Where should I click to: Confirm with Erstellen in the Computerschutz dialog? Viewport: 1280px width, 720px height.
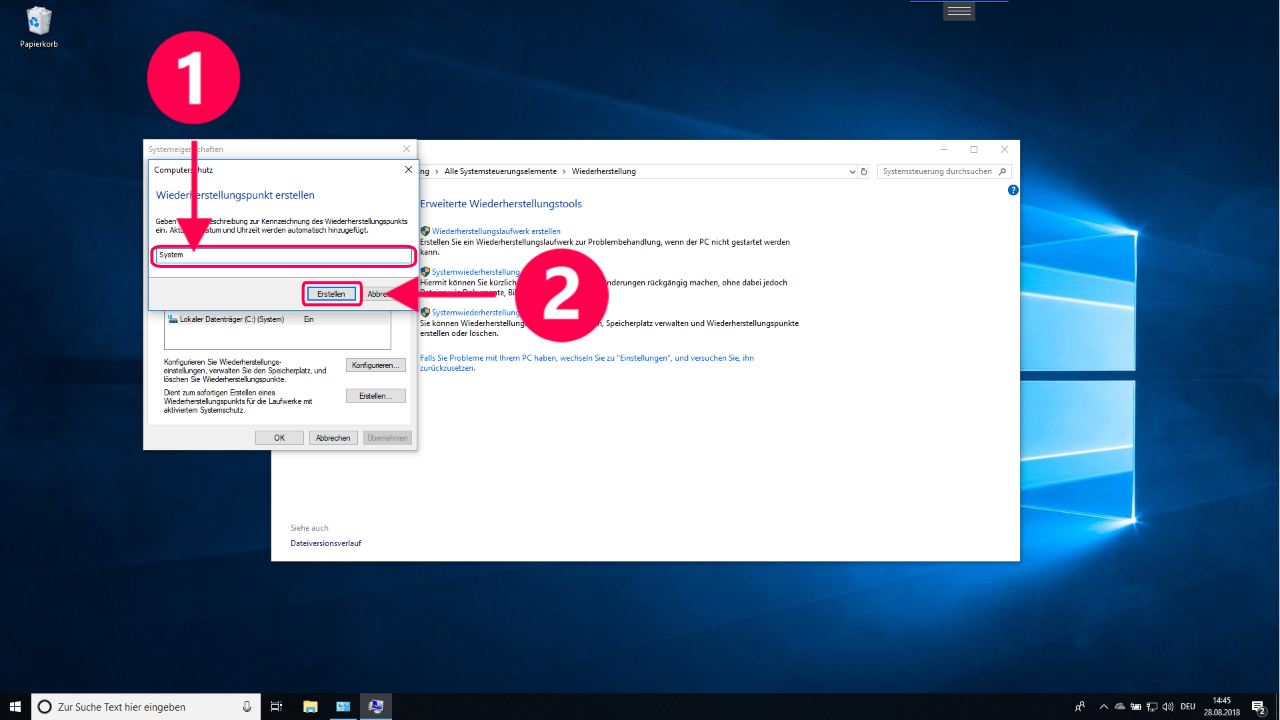click(x=331, y=294)
